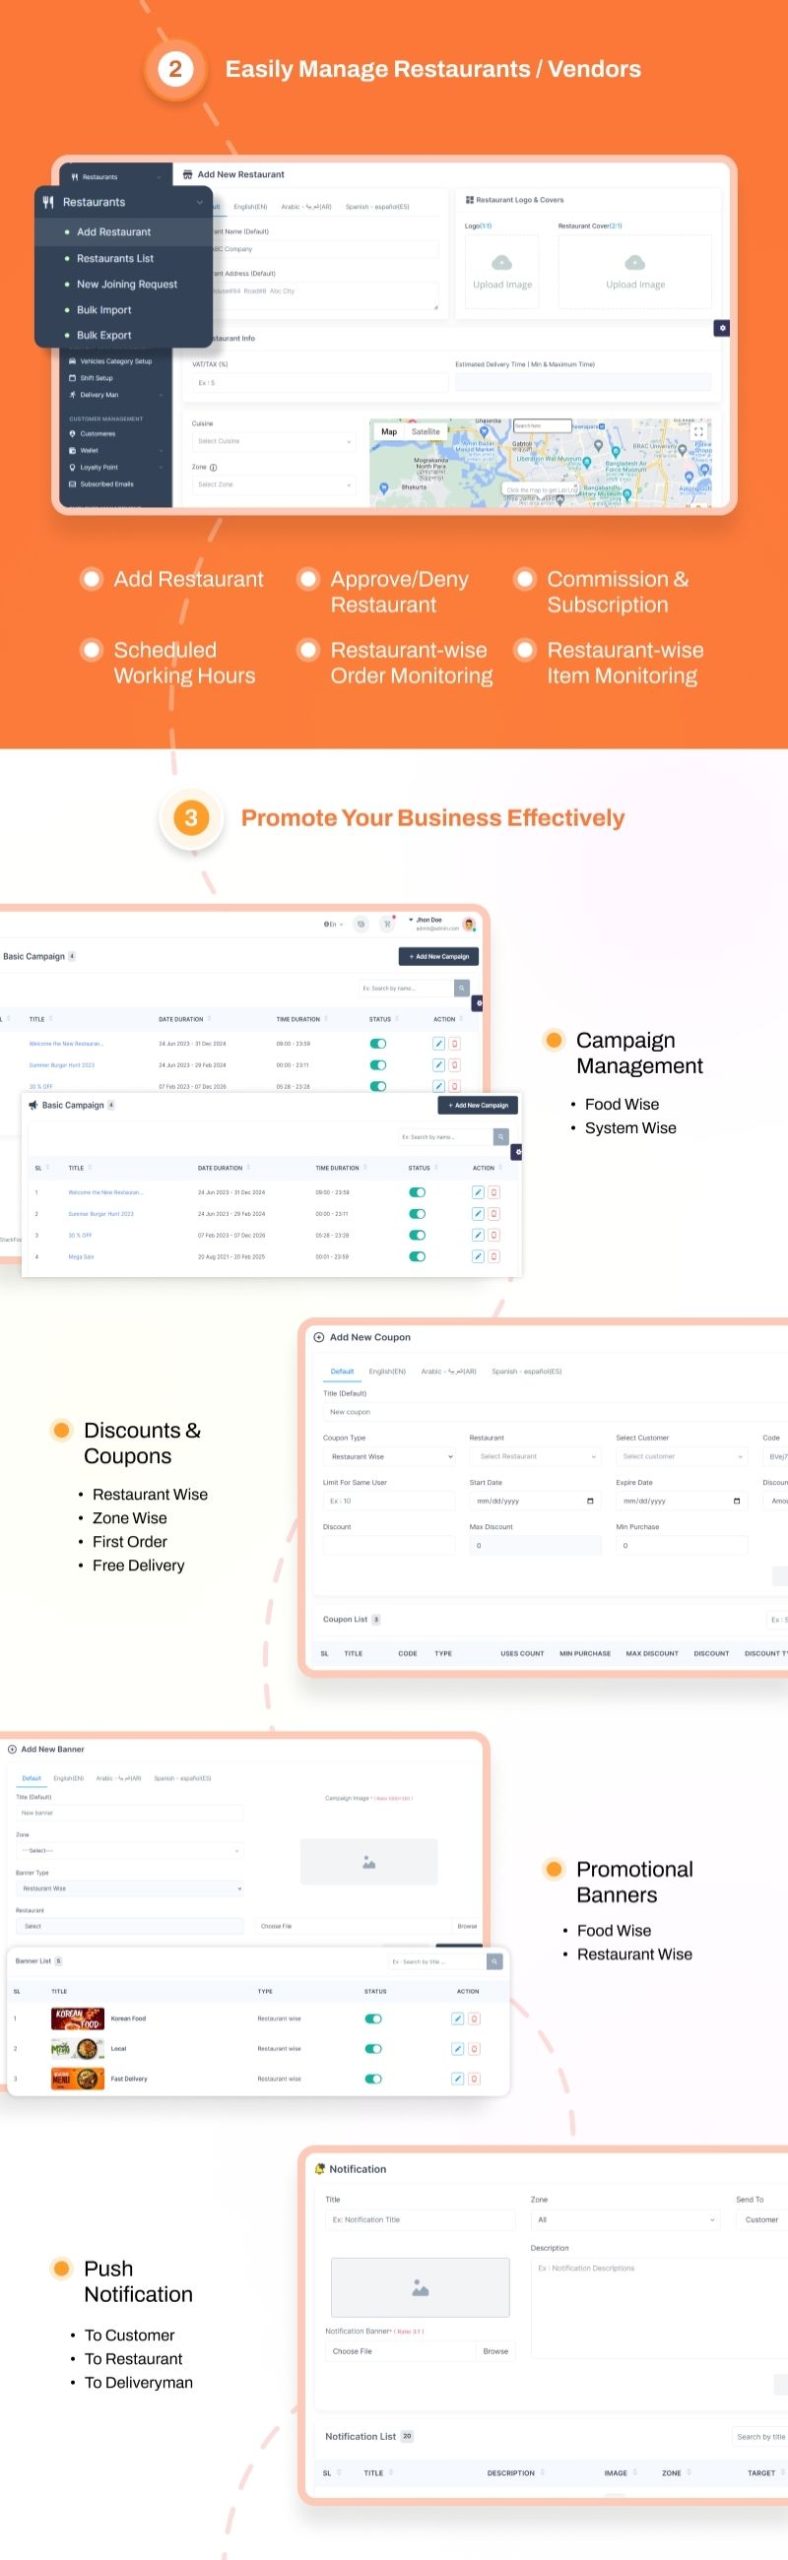Click Browse for notification banner file
788x2560 pixels.
pyautogui.click(x=496, y=2351)
